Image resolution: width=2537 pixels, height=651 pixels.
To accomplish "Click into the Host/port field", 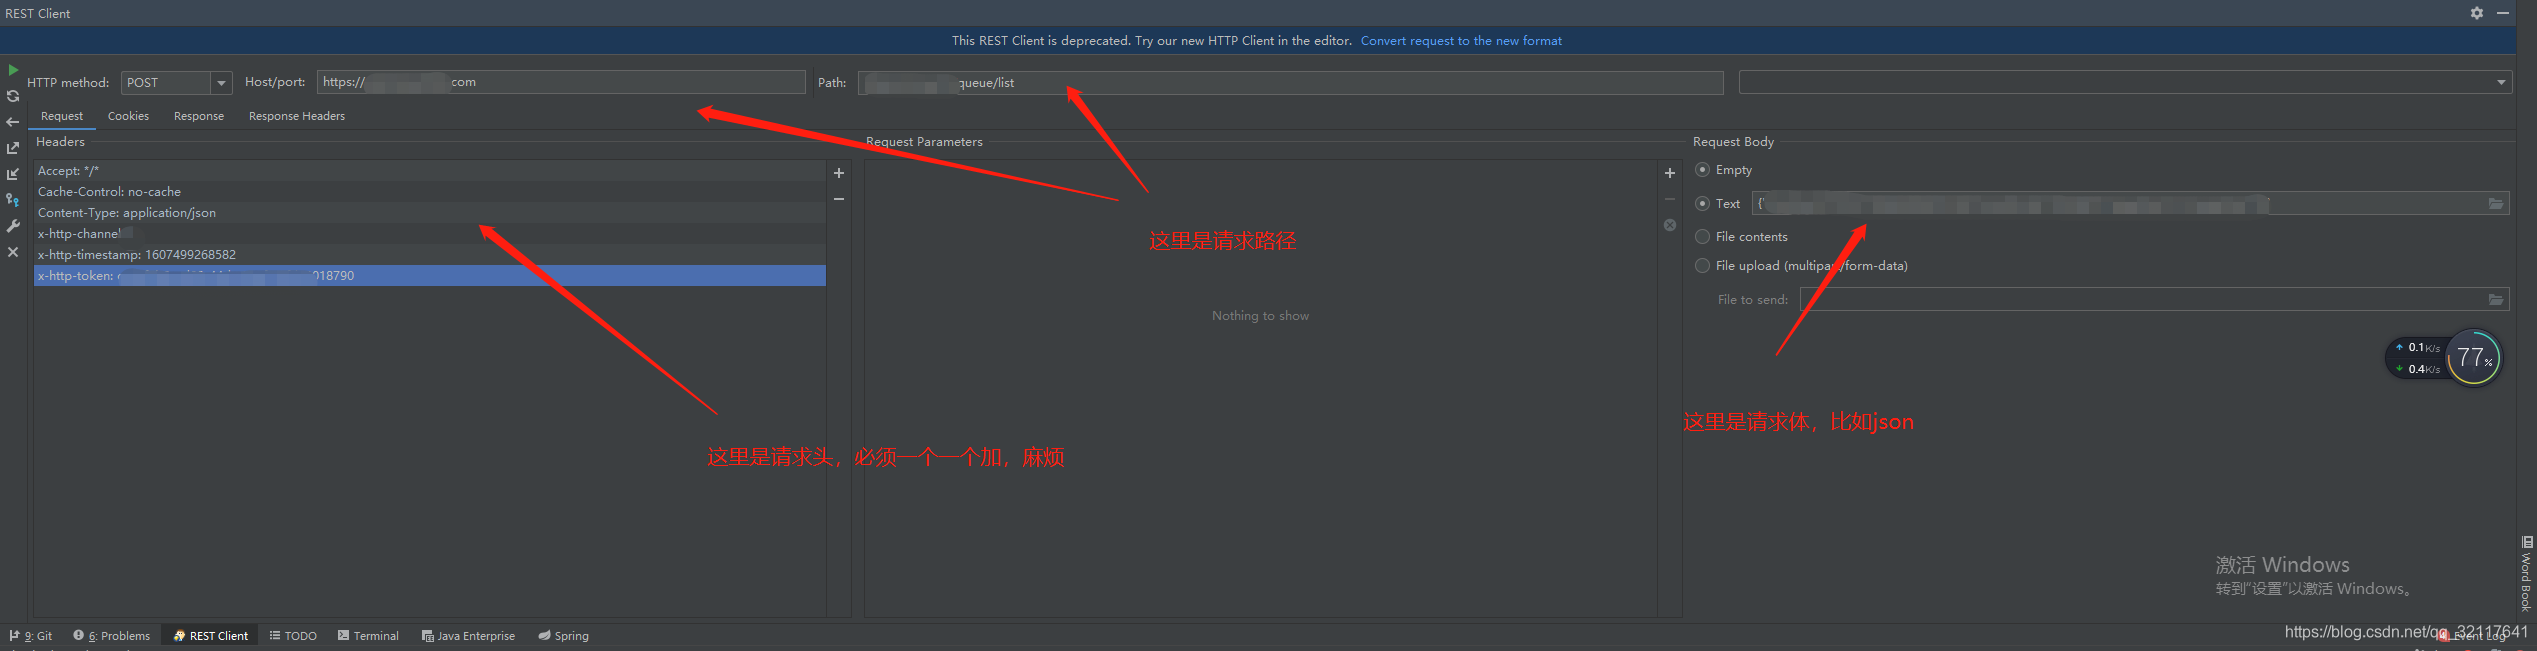I will point(561,82).
